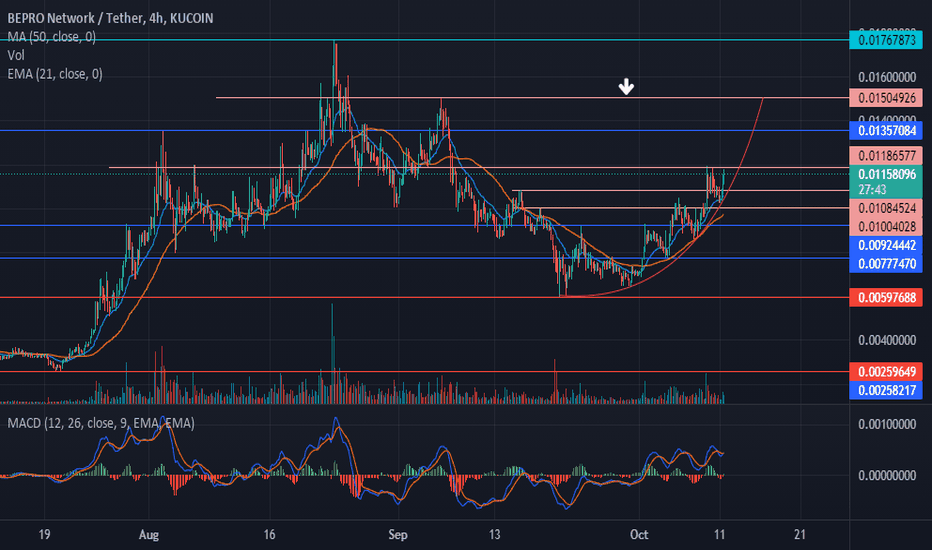Select the red support line at 0.00597688
Screen dimensions: 932x550
click(424, 297)
